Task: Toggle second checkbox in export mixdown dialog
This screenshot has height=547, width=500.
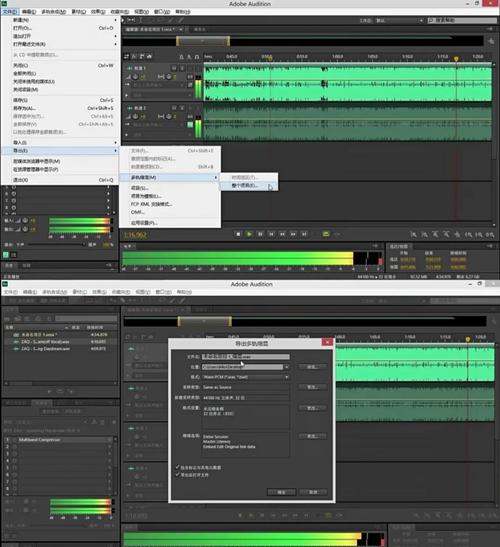Action: (177, 474)
